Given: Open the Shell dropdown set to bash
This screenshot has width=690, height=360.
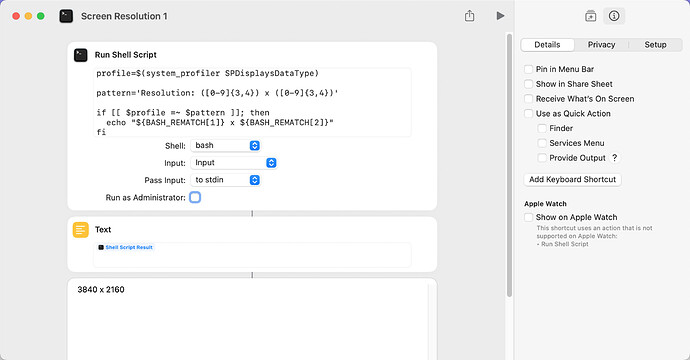Looking at the screenshot, I should [225, 146].
